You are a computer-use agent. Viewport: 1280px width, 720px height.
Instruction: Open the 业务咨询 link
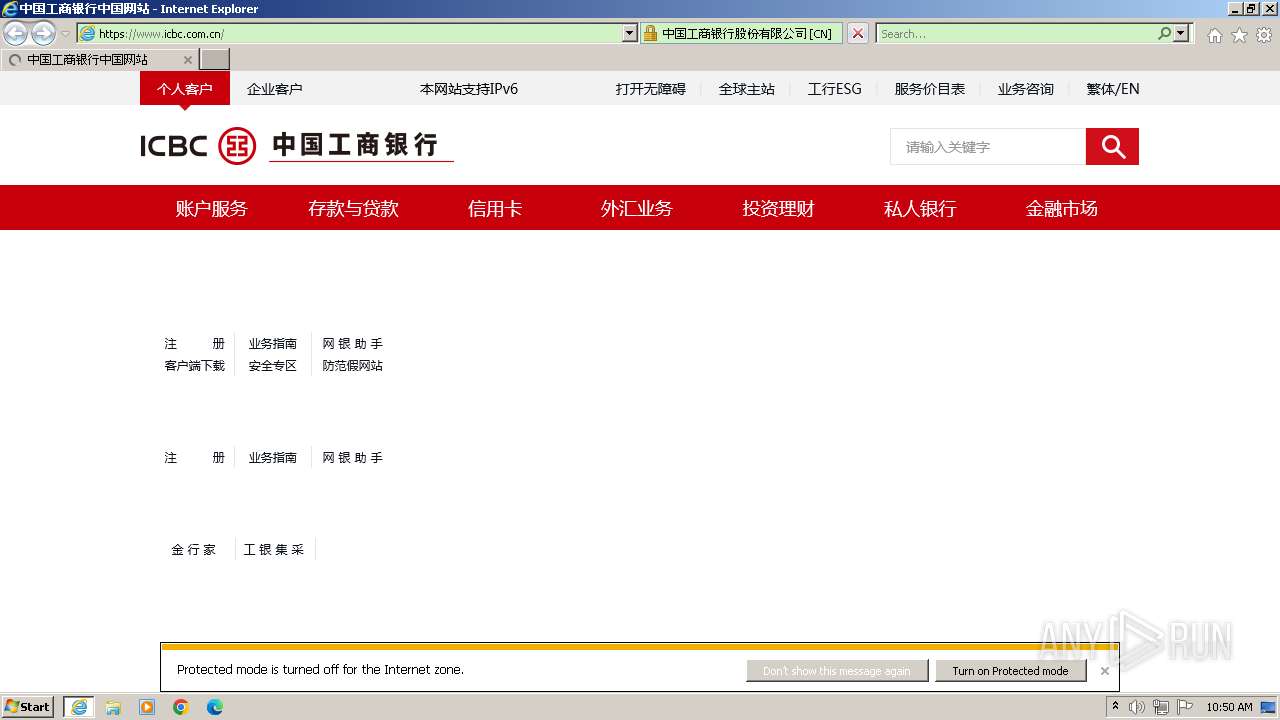tap(1026, 88)
